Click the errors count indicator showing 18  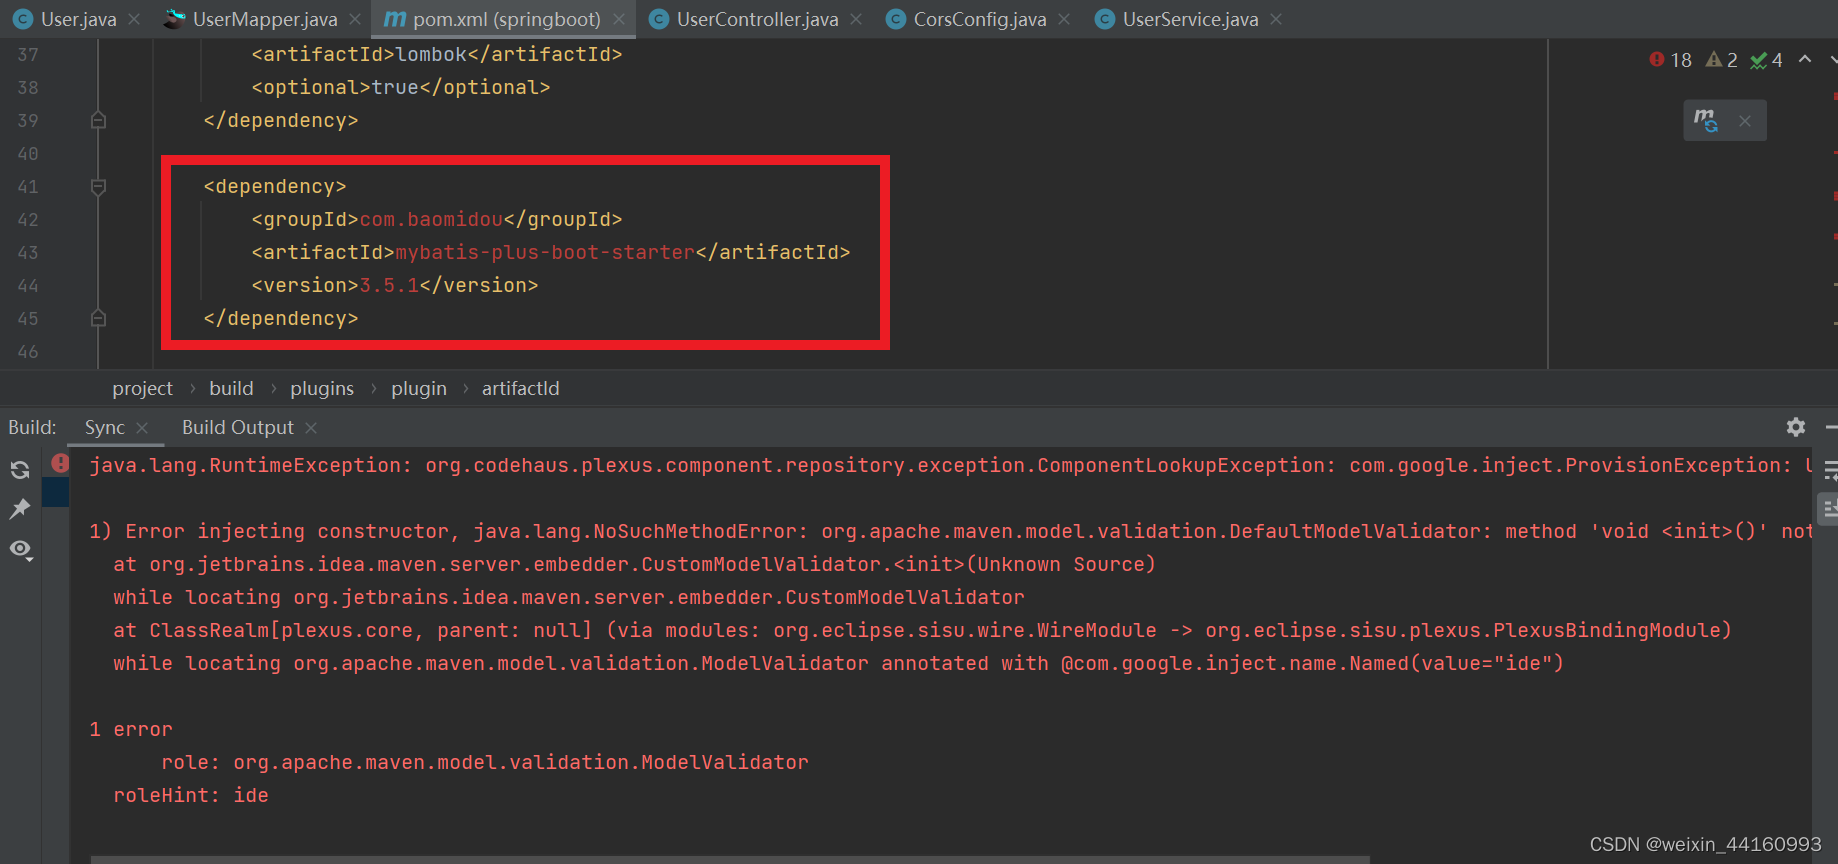1670,60
